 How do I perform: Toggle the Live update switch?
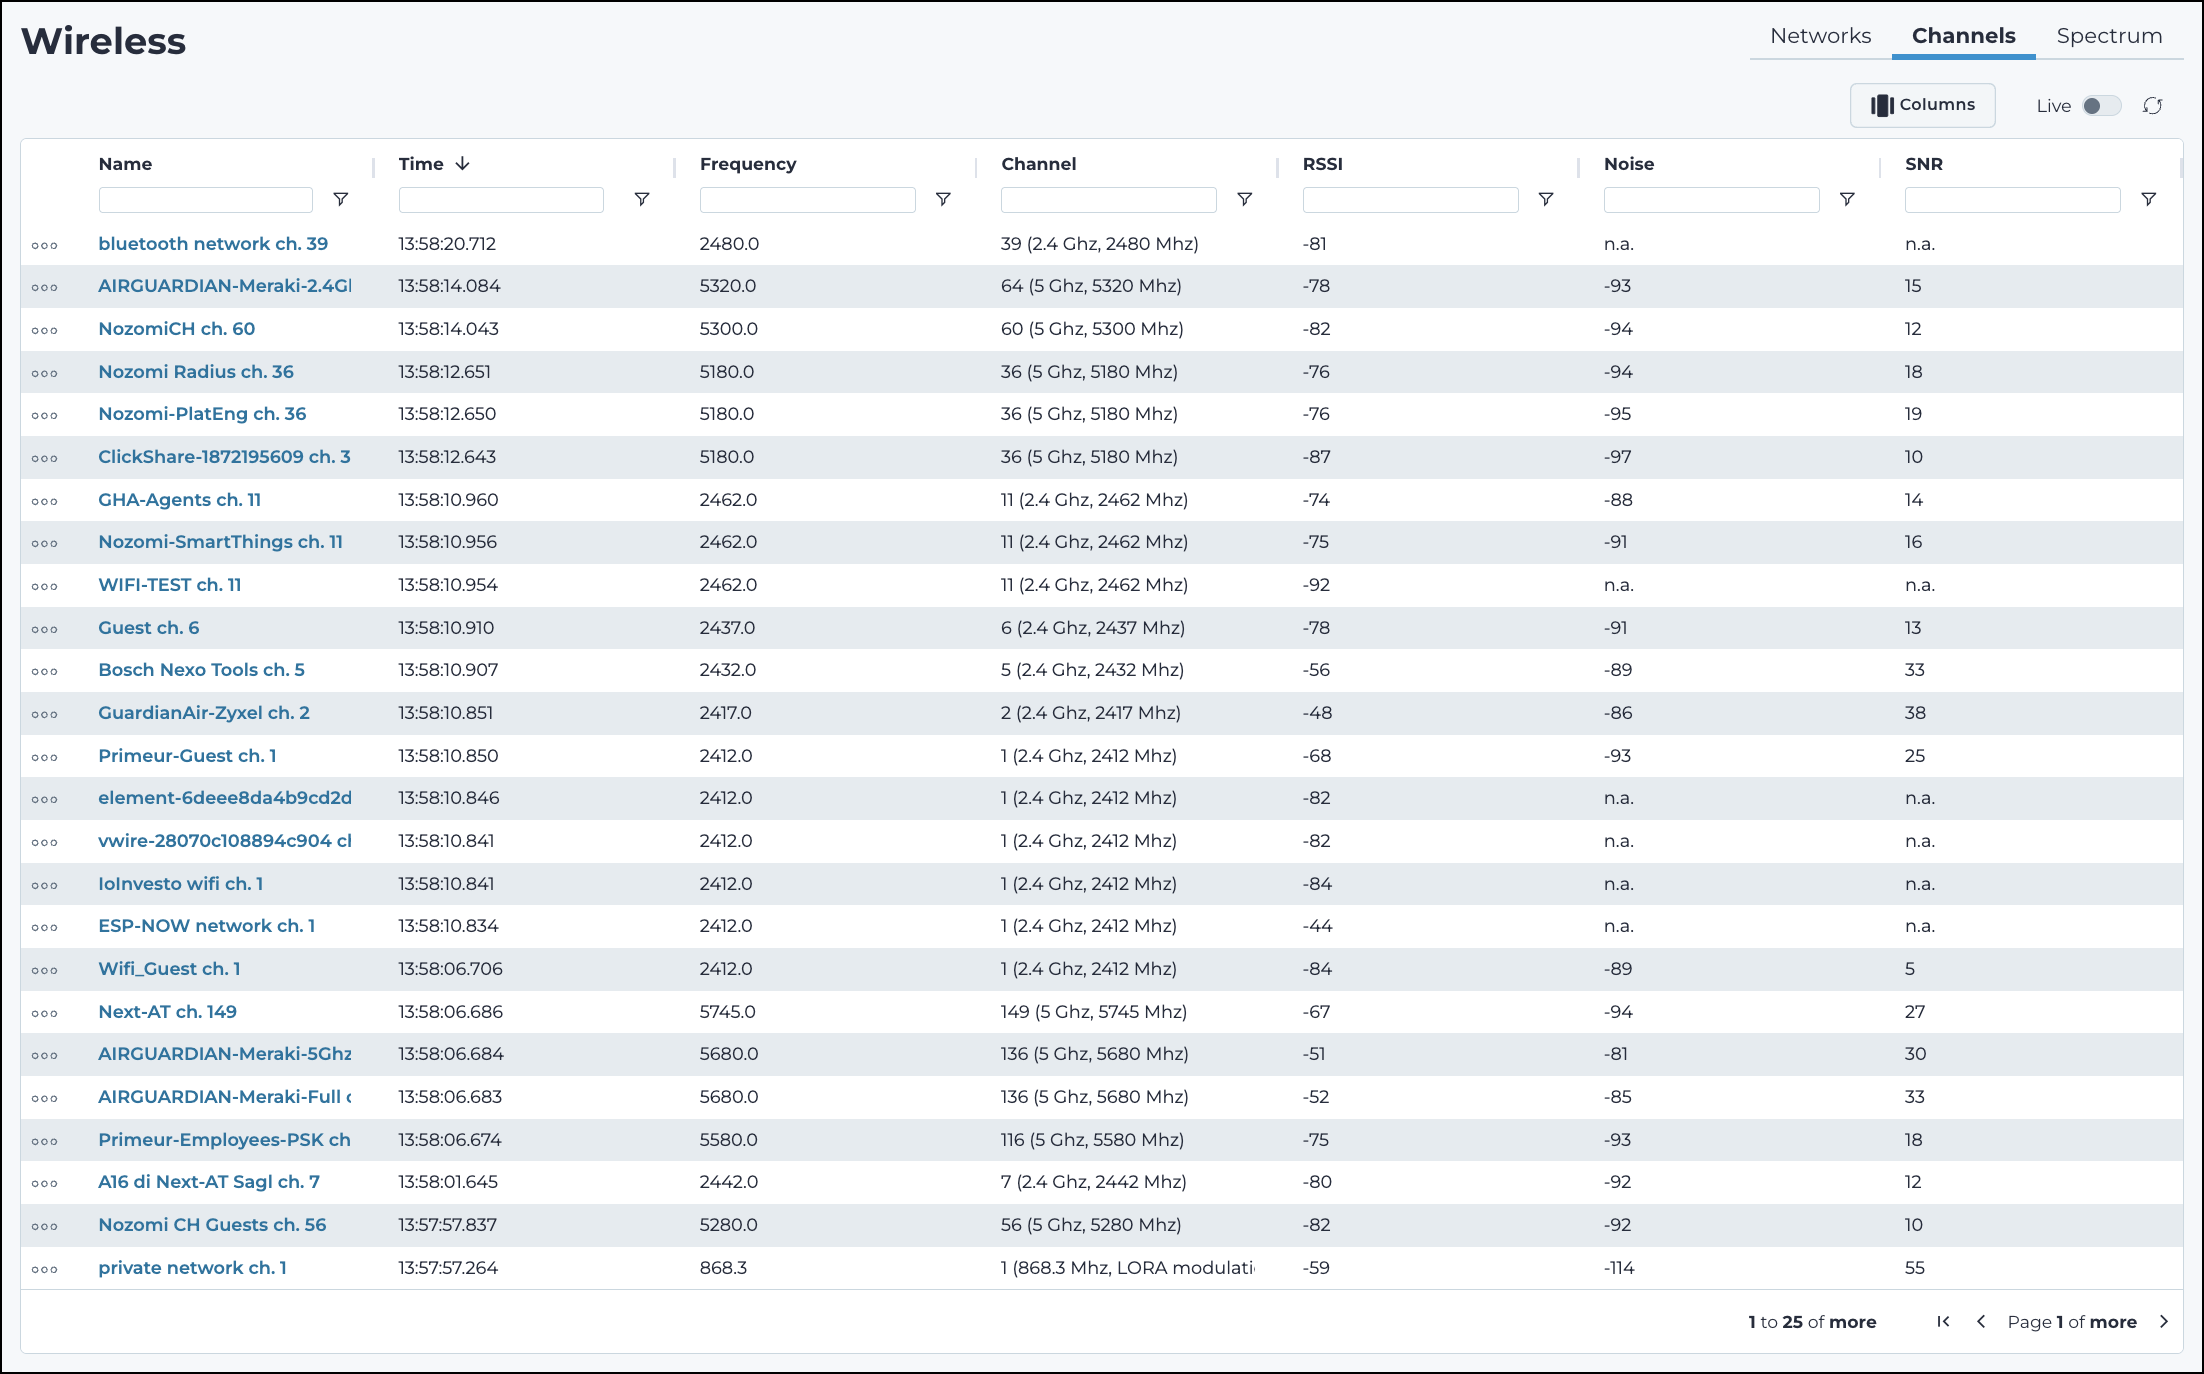click(x=2101, y=106)
